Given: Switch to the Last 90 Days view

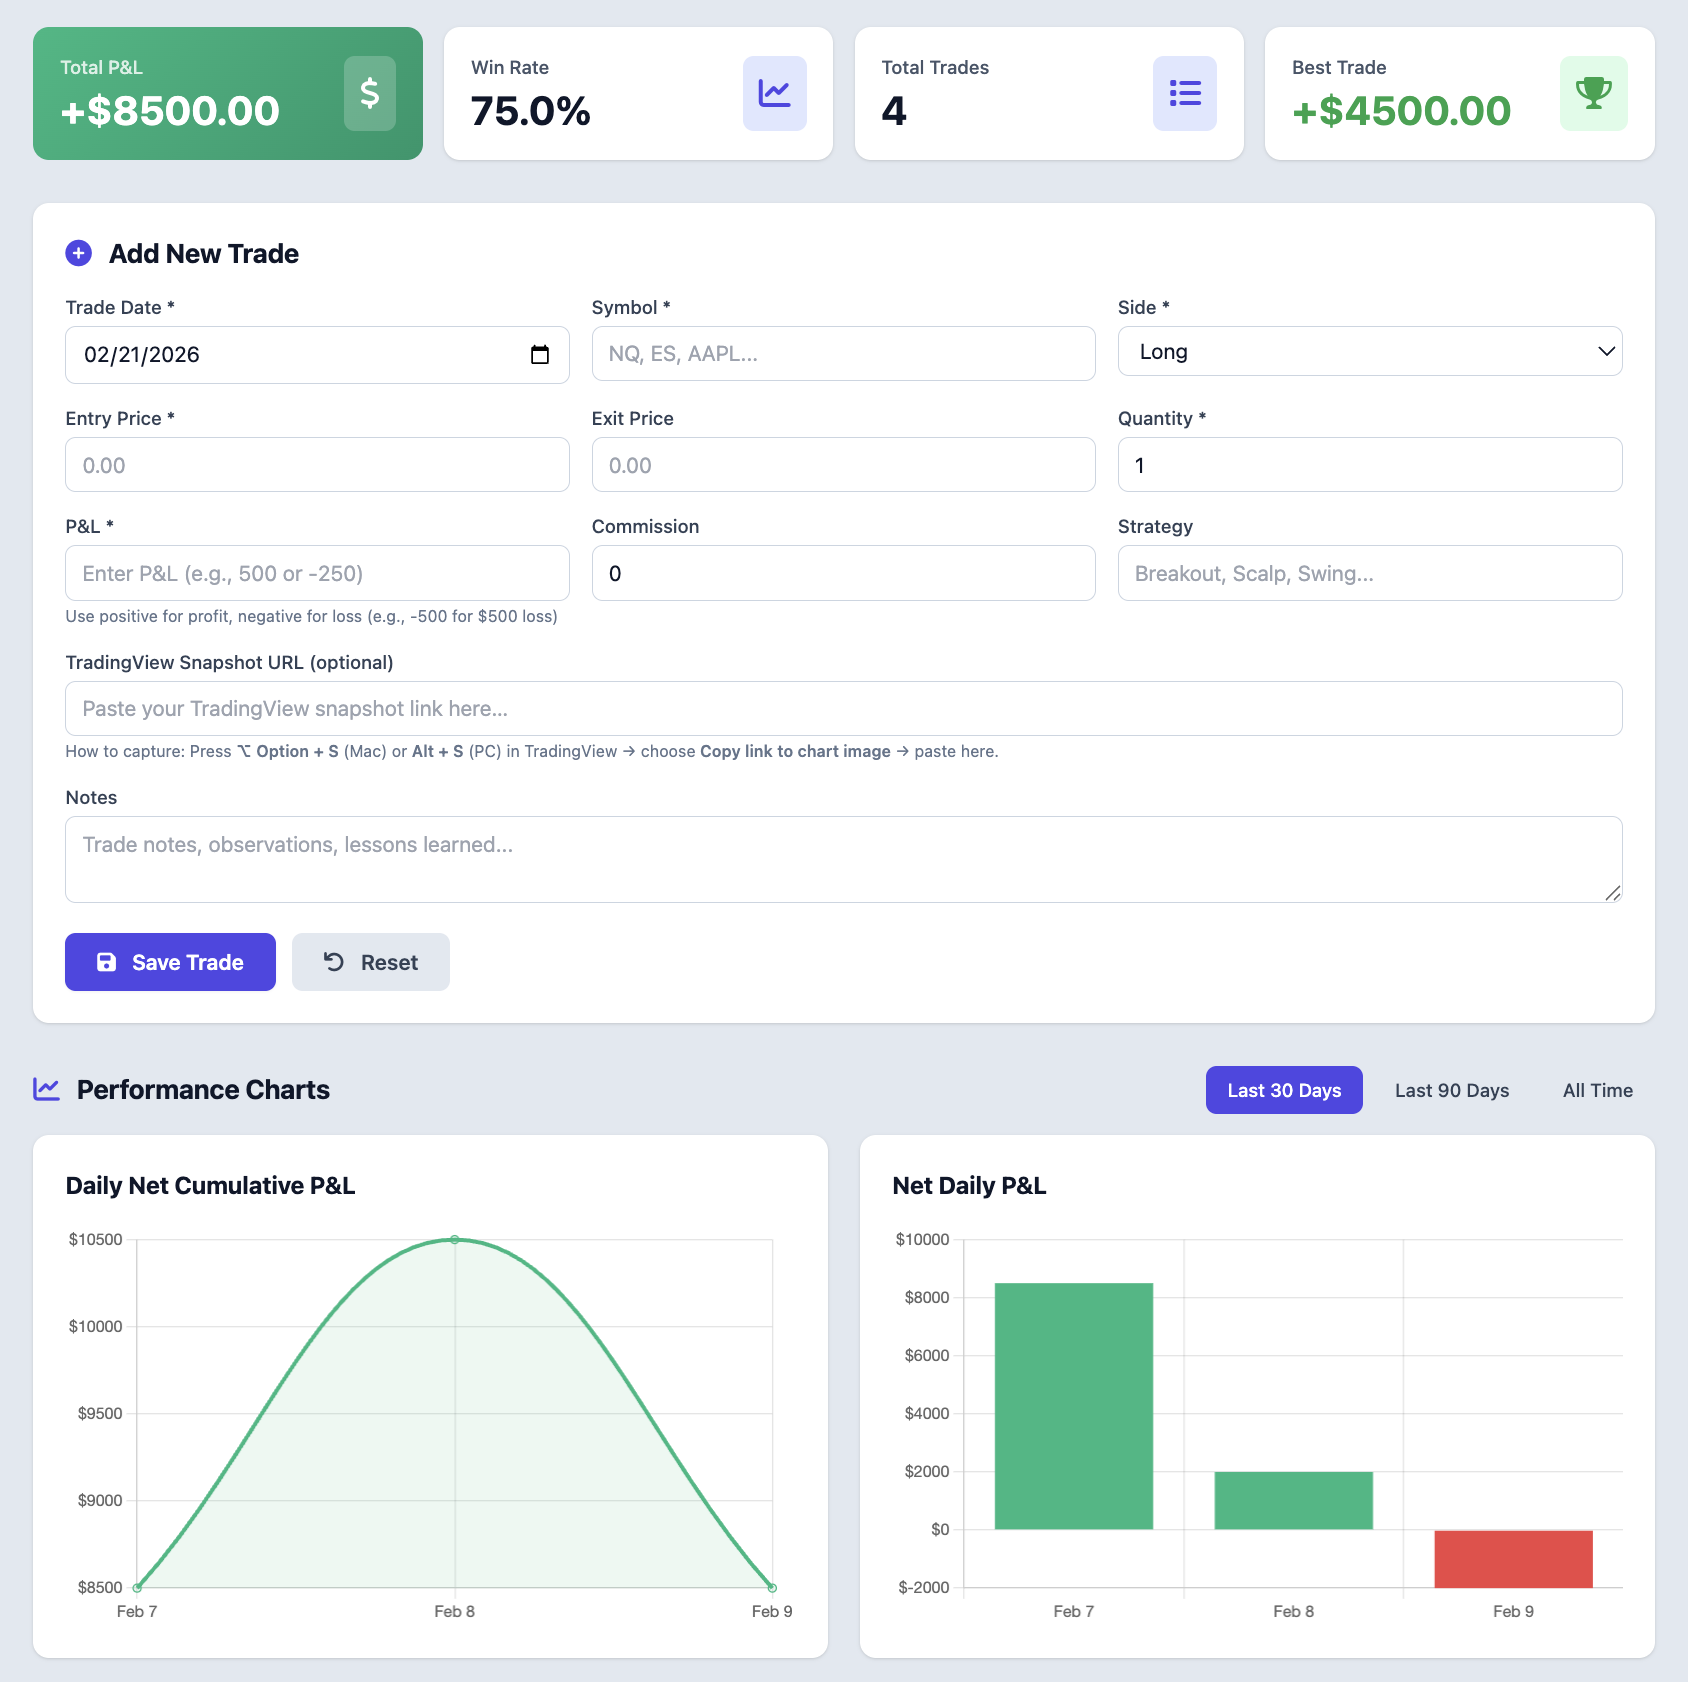Looking at the screenshot, I should (x=1451, y=1090).
